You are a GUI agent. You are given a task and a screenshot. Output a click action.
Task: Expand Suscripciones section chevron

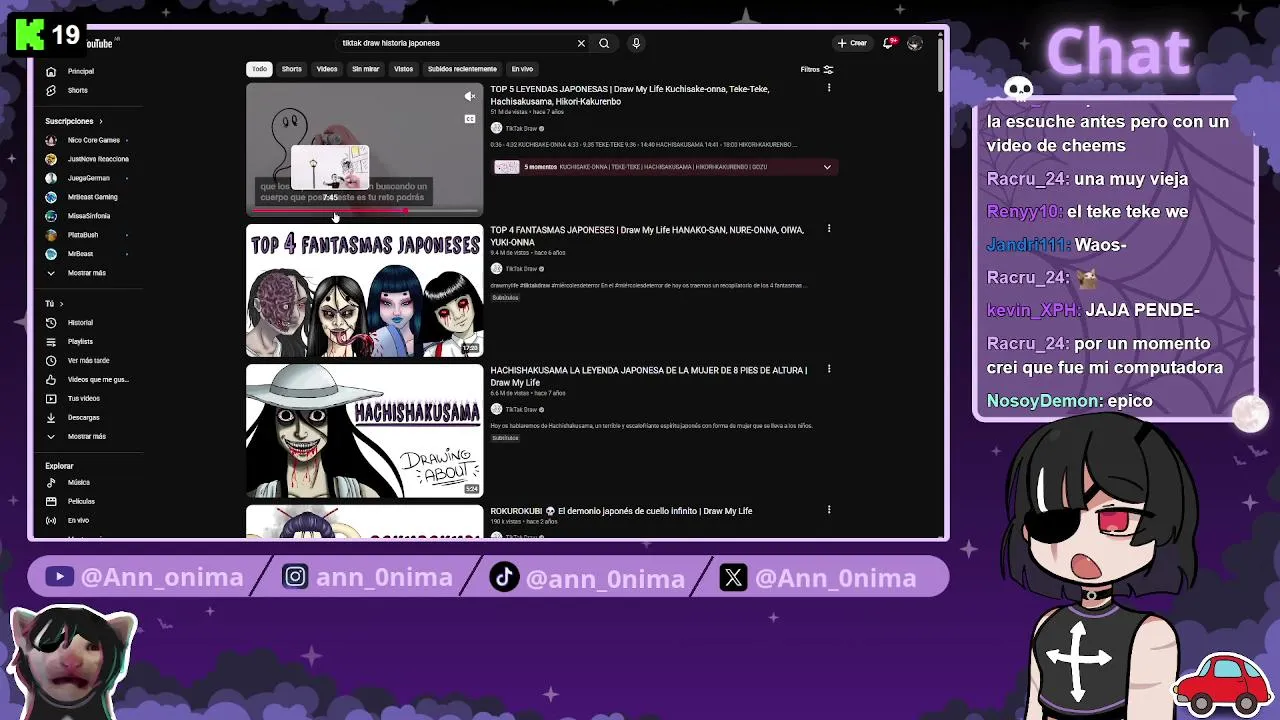pyautogui.click(x=100, y=122)
